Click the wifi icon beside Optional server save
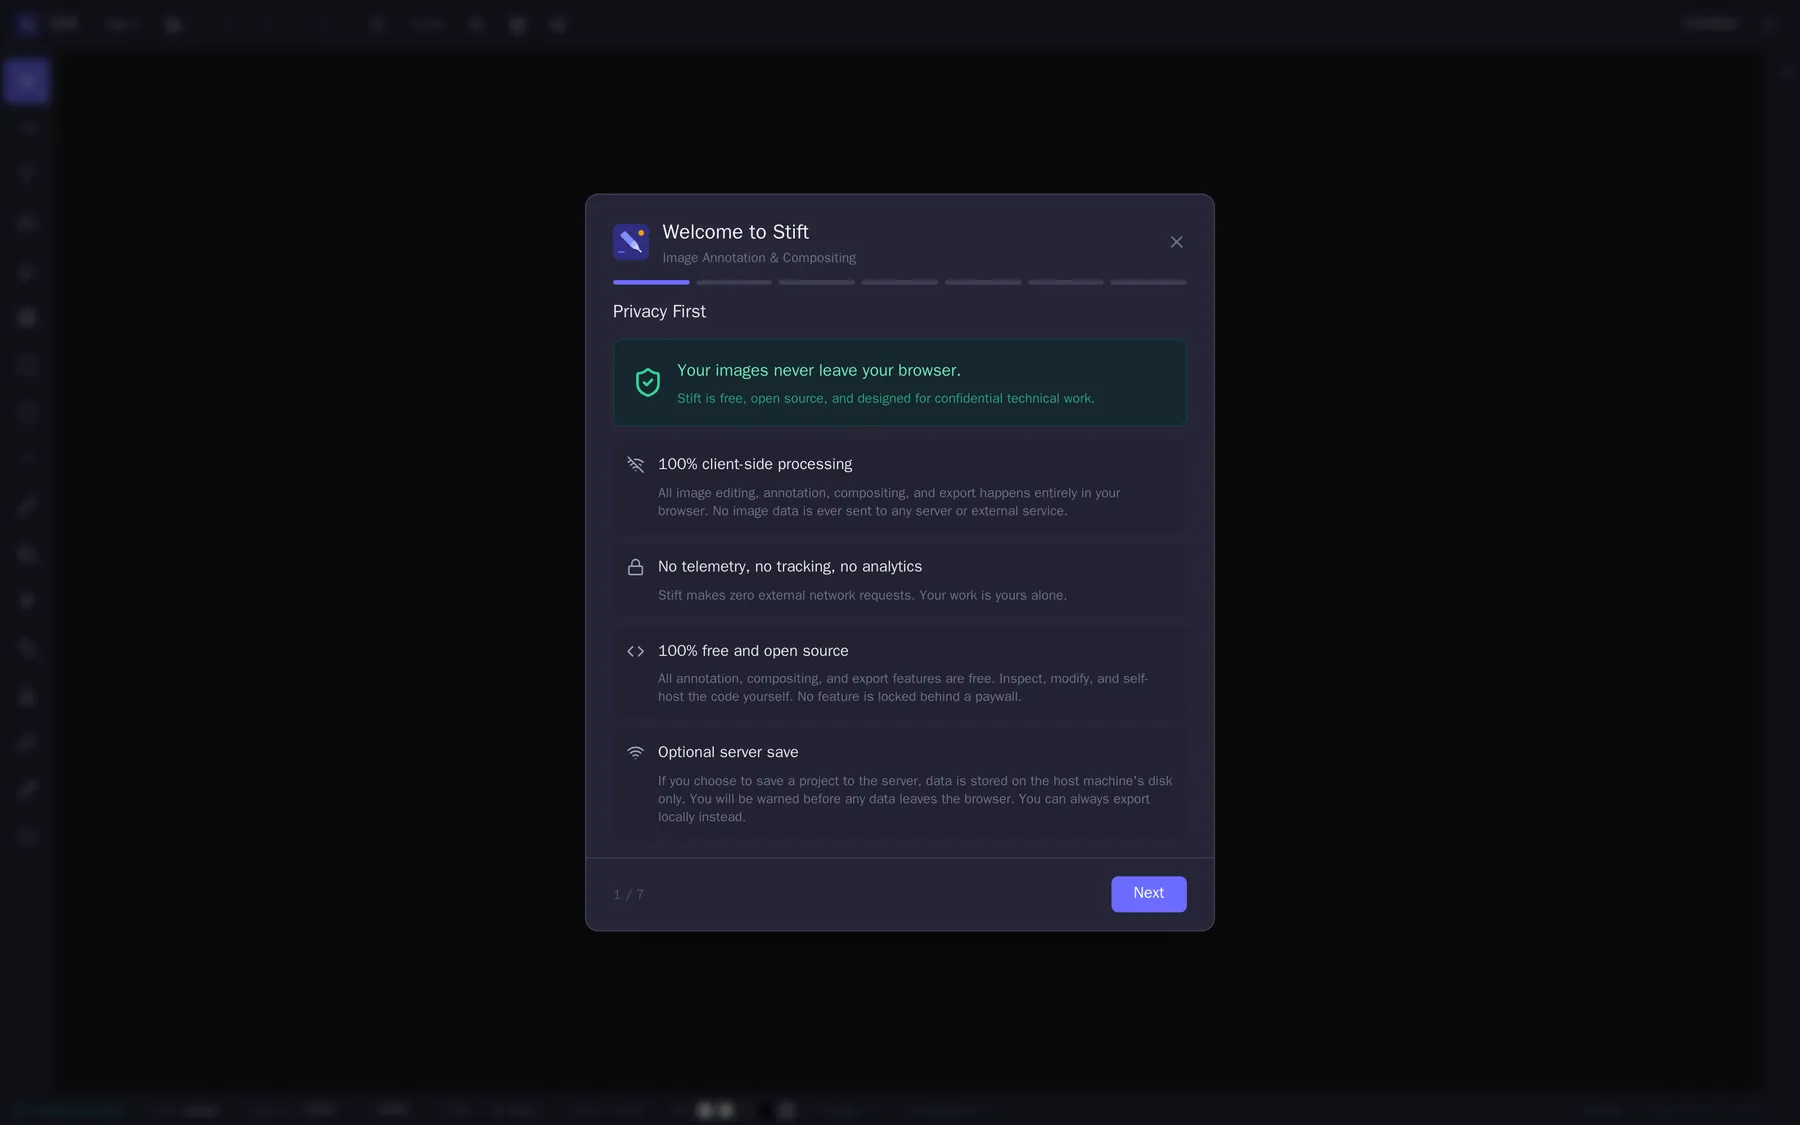Image resolution: width=1800 pixels, height=1125 pixels. (635, 753)
